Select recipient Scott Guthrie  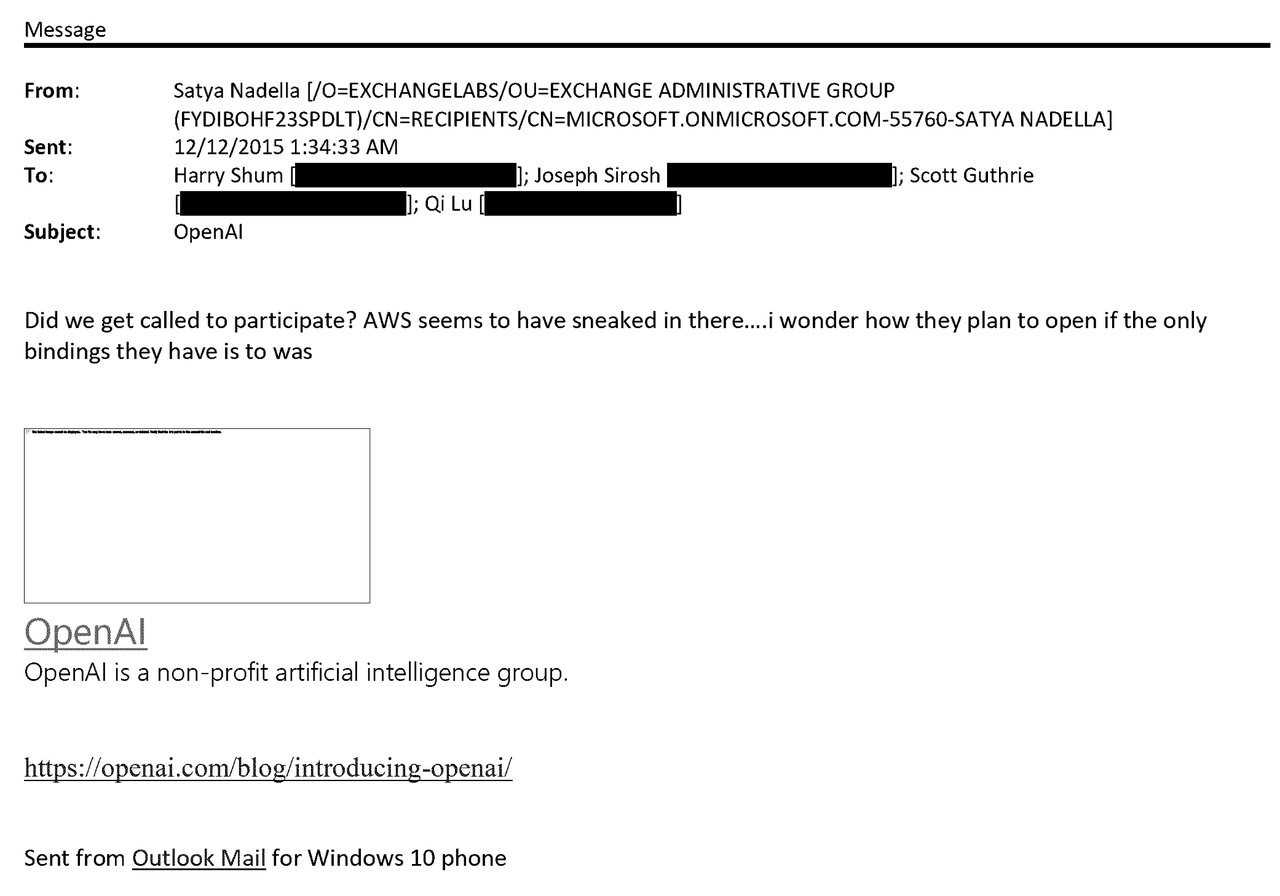point(972,176)
